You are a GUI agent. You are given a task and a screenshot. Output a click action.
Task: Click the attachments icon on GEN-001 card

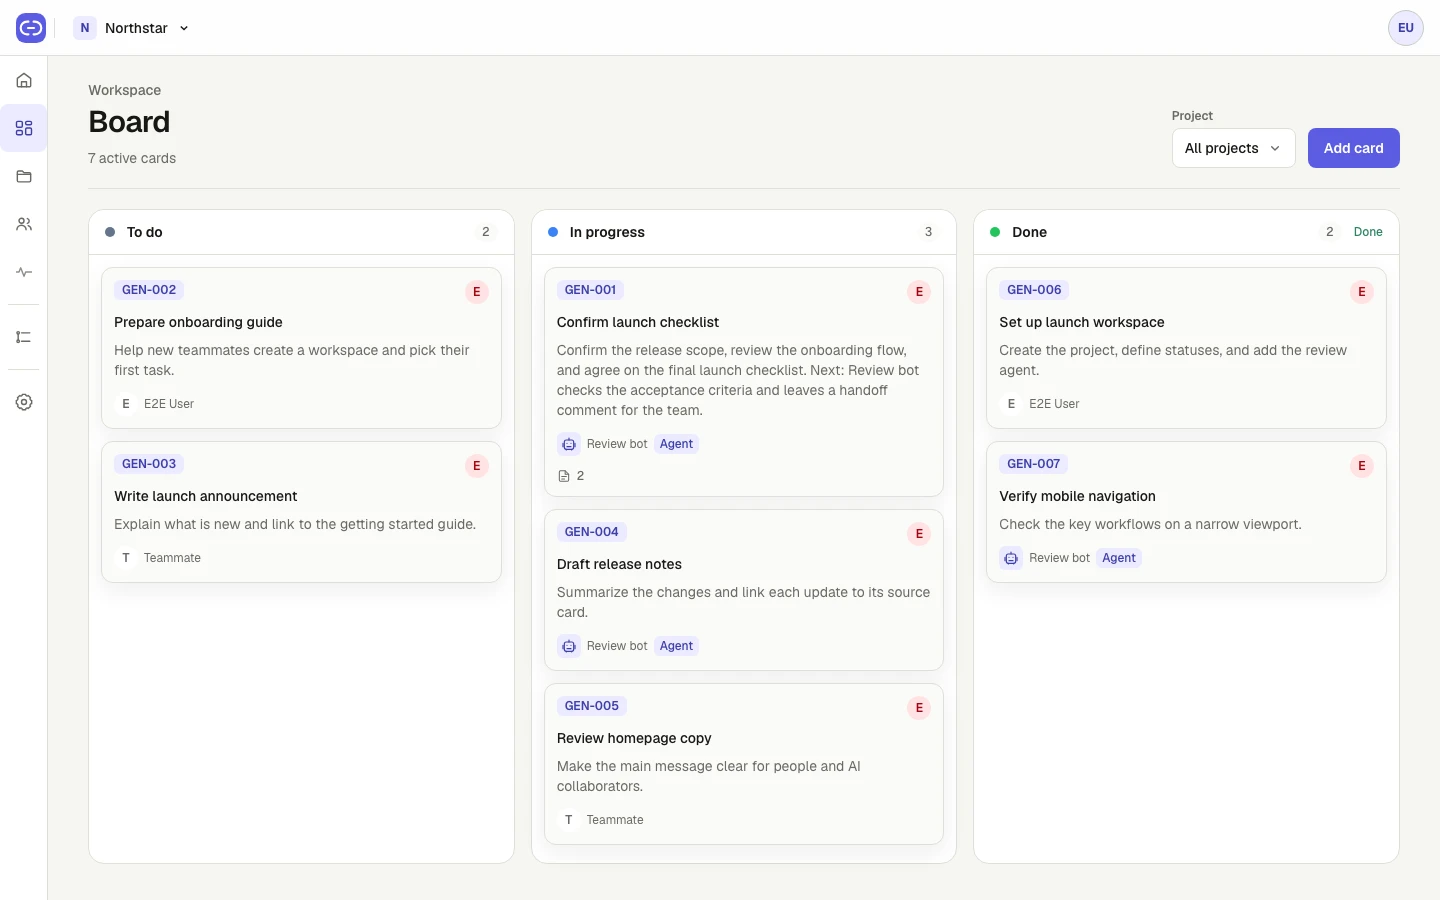point(564,476)
